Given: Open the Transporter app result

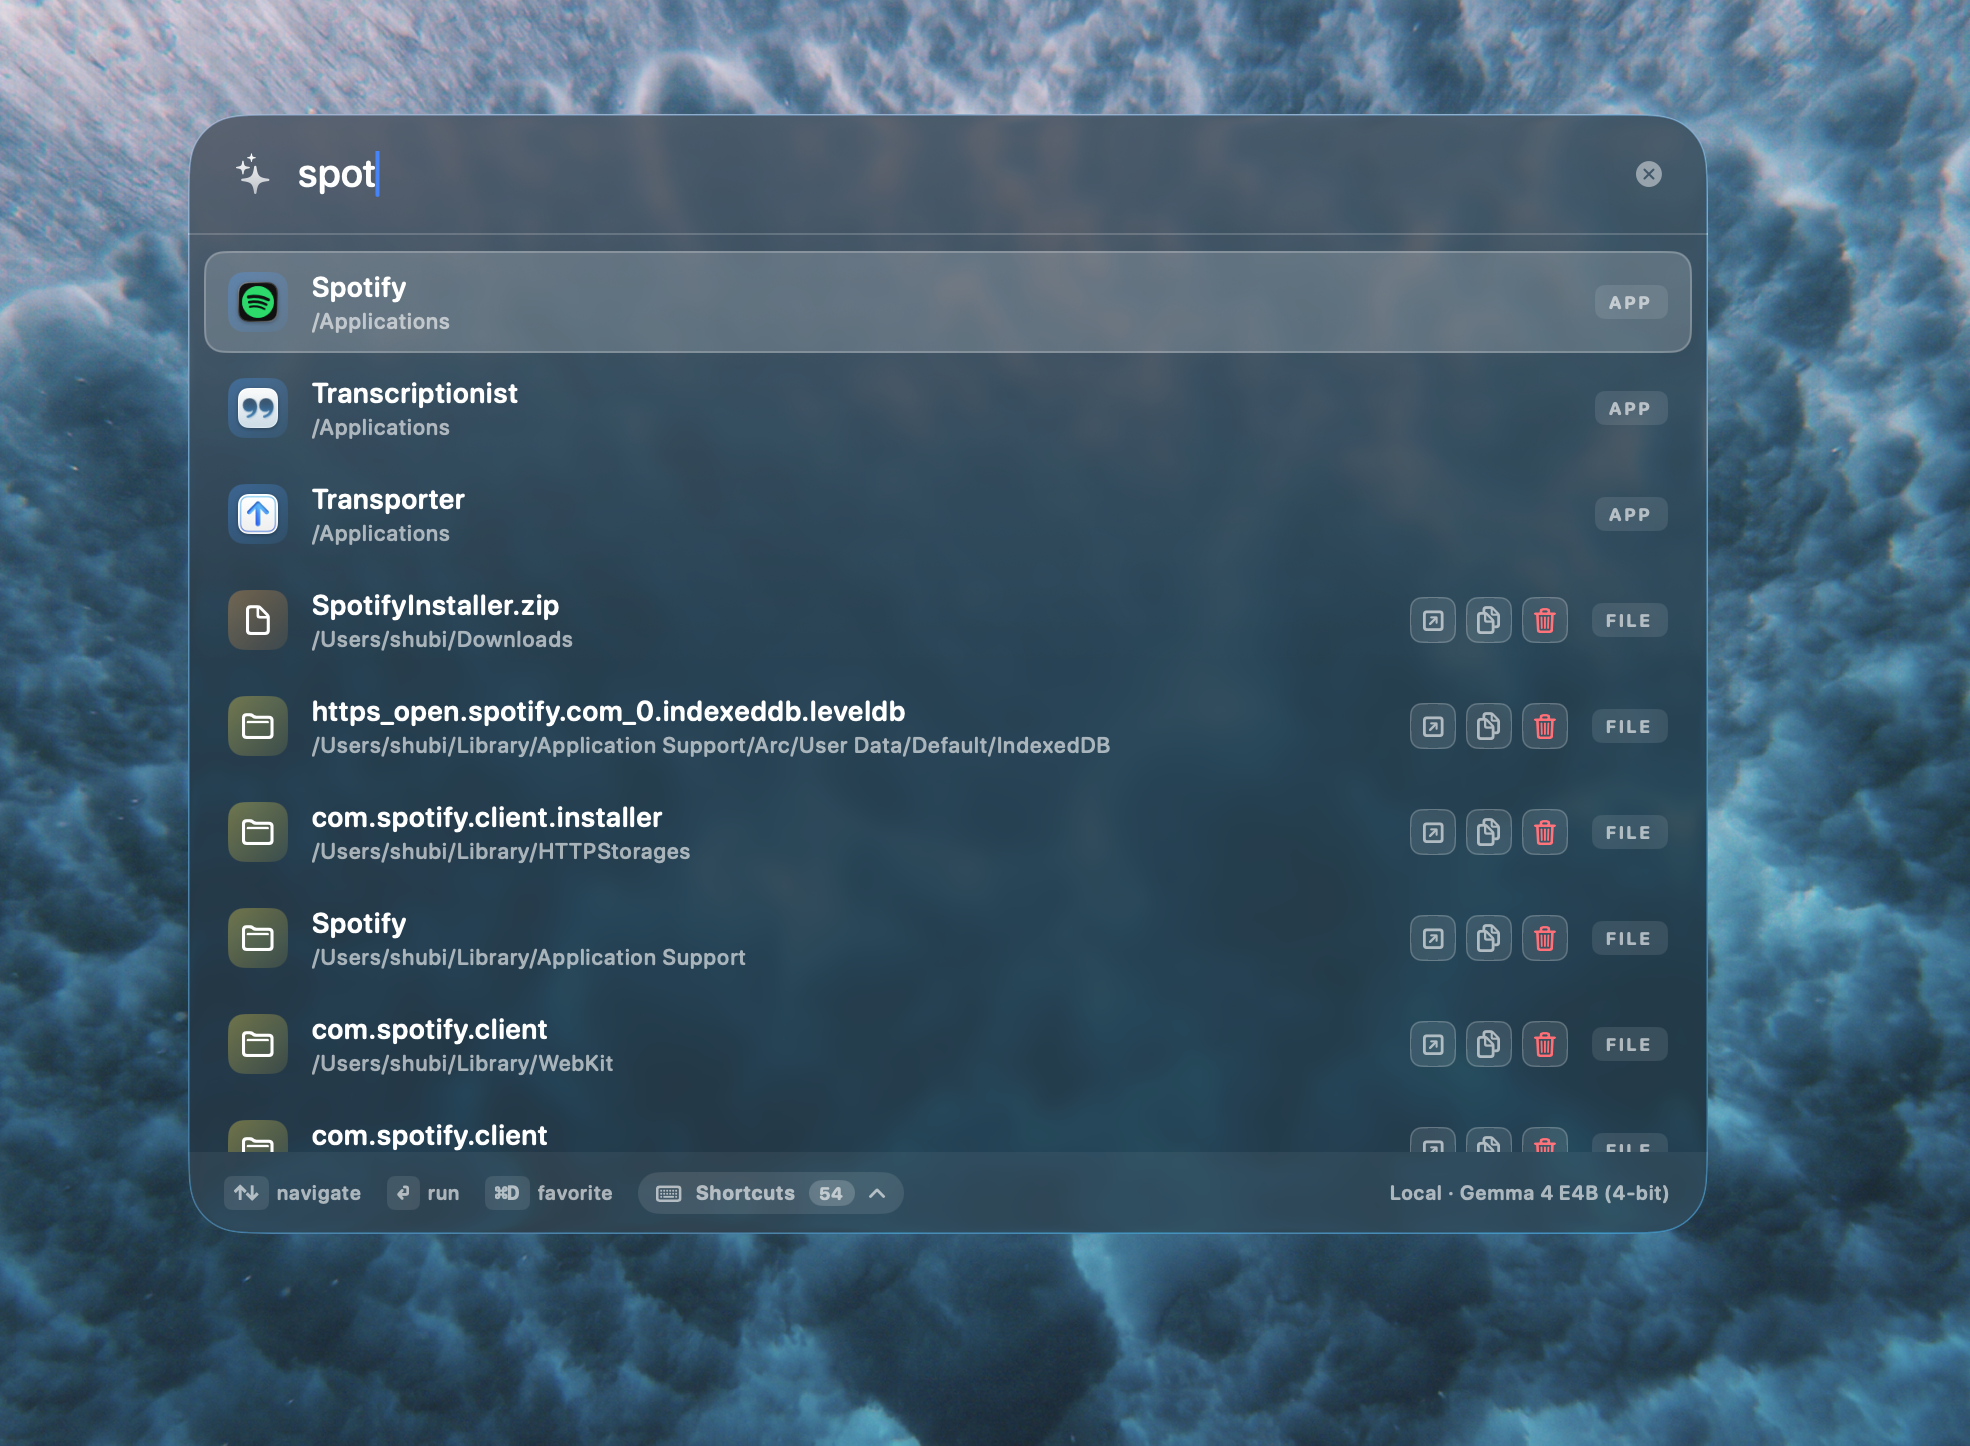Looking at the screenshot, I should coord(947,514).
